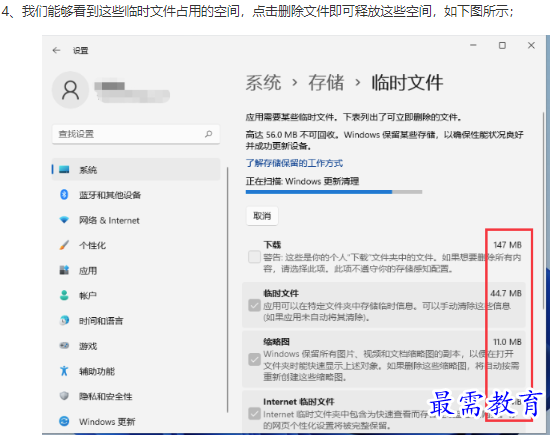The image size is (551, 435).
Task: Maximize the Settings window
Action: click(503, 45)
